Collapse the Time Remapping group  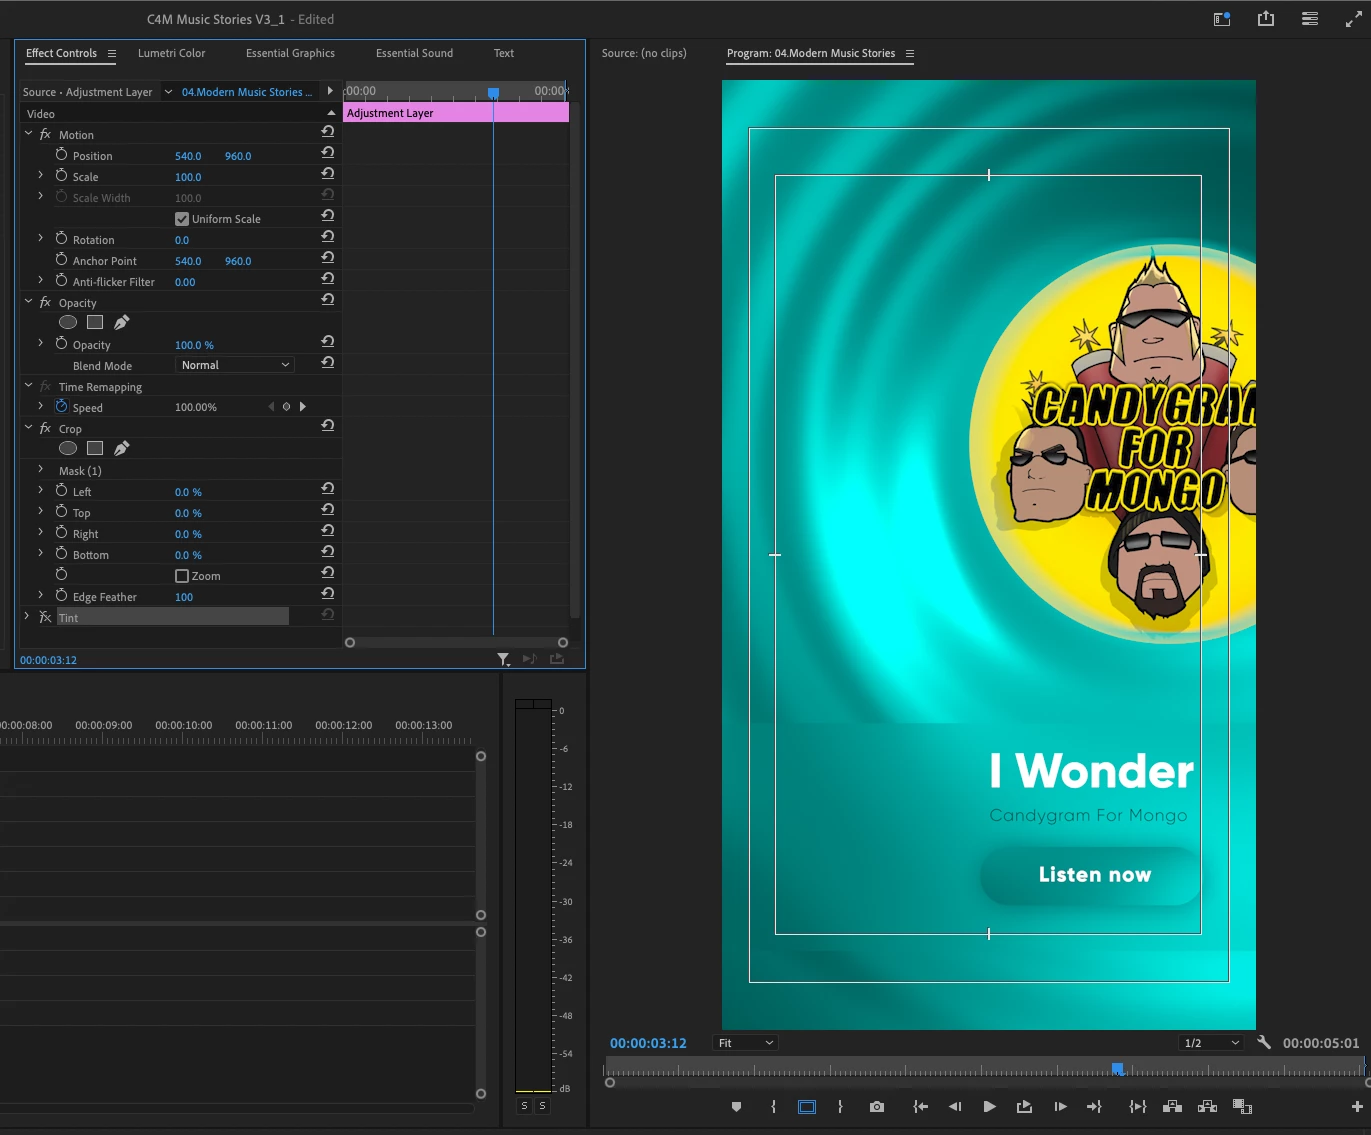click(28, 385)
